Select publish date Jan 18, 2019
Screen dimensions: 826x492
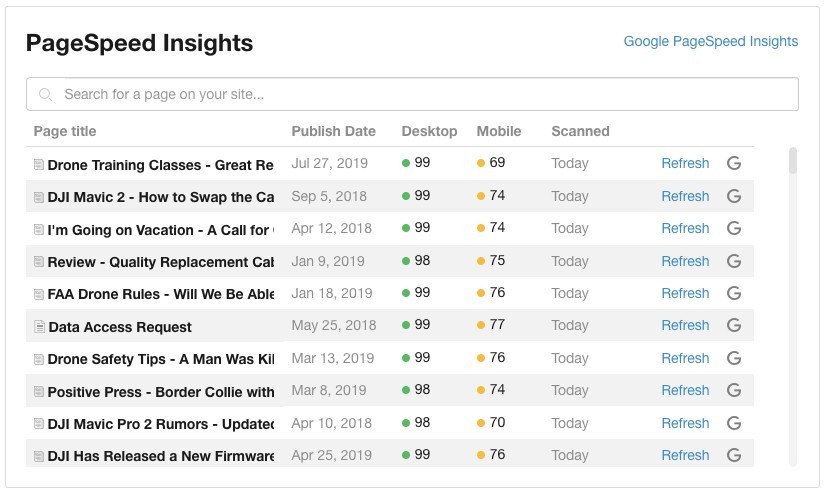tap(332, 293)
